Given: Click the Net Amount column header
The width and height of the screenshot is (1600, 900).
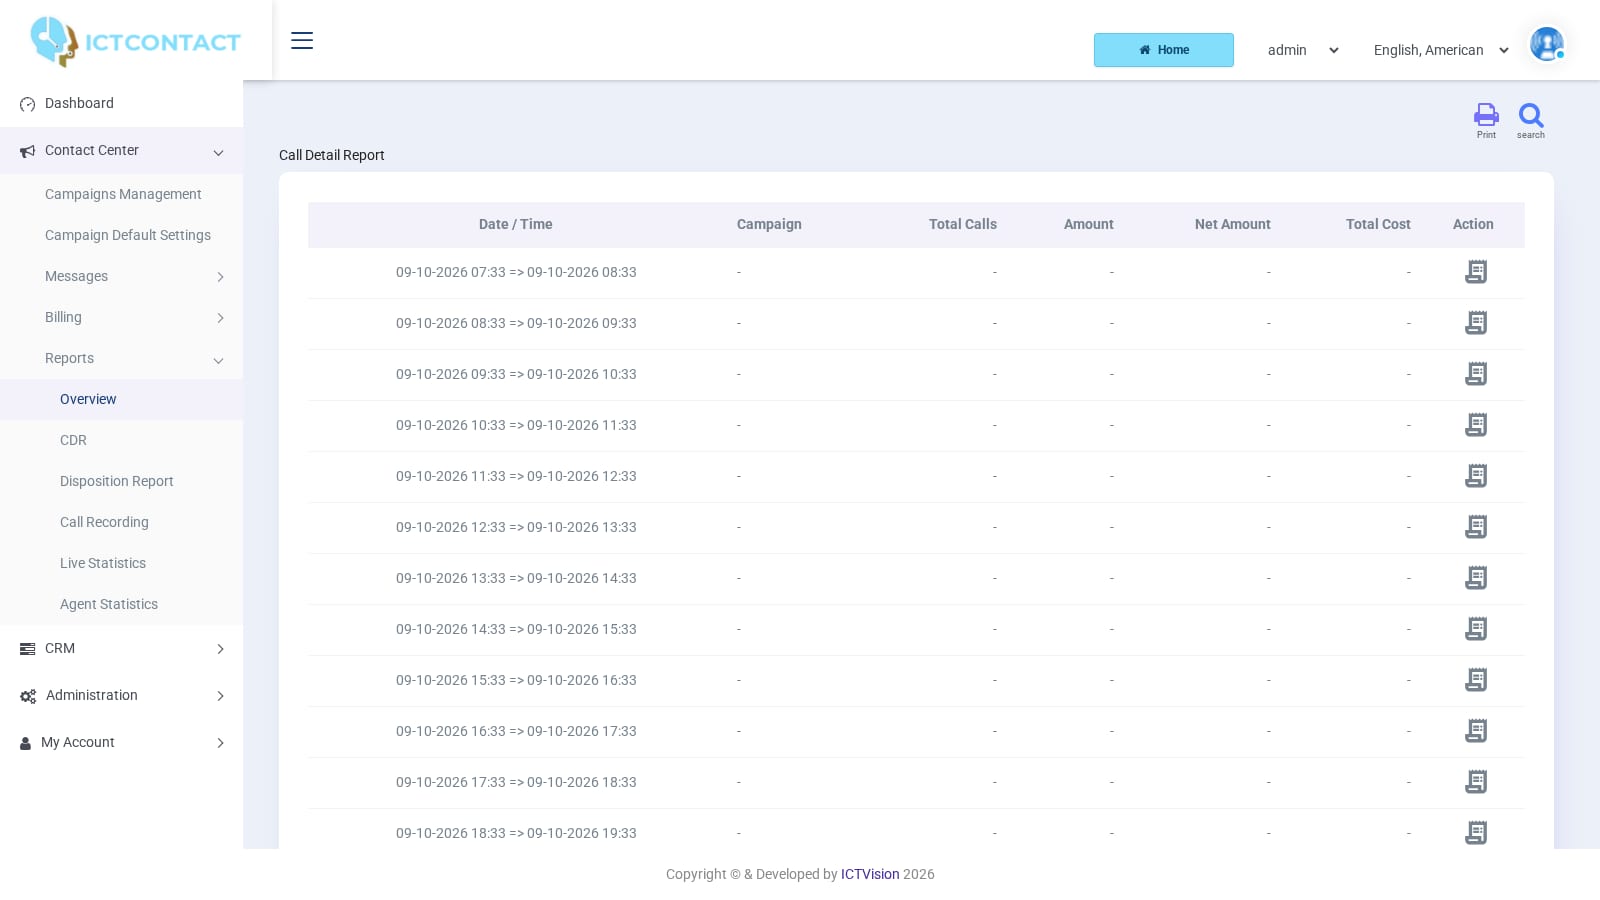Looking at the screenshot, I should (x=1233, y=224).
